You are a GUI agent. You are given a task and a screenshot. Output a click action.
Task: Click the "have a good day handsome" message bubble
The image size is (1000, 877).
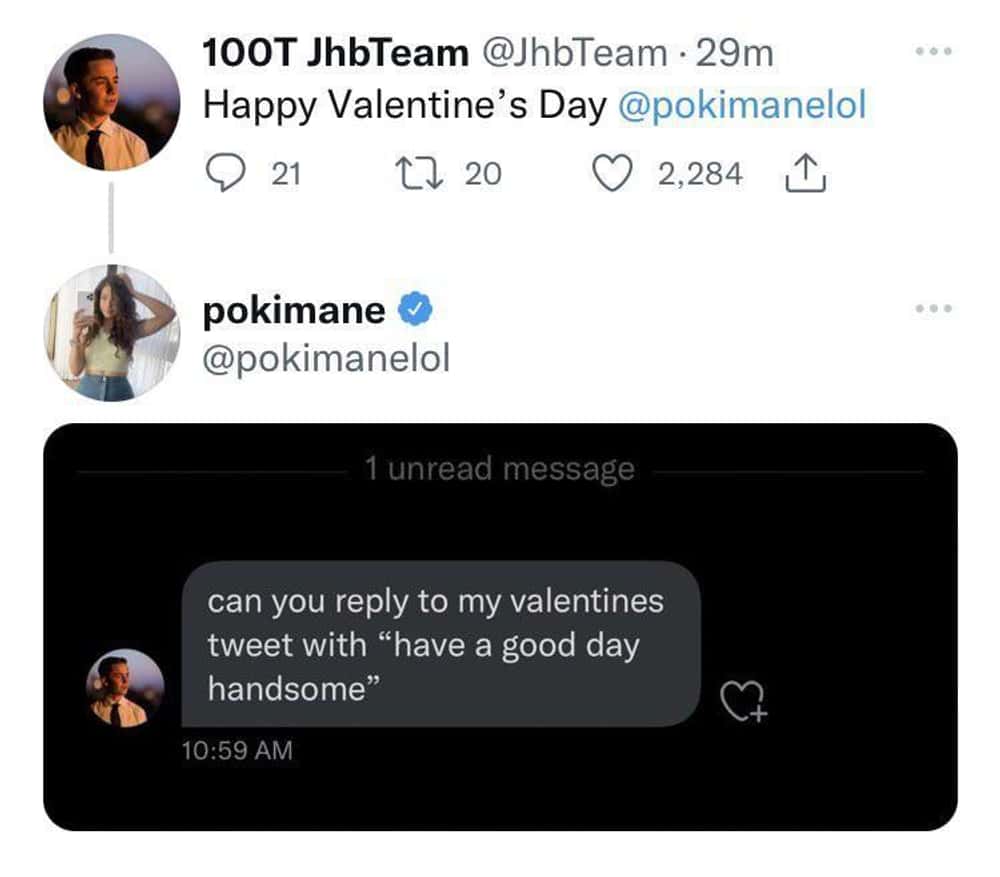[x=440, y=644]
